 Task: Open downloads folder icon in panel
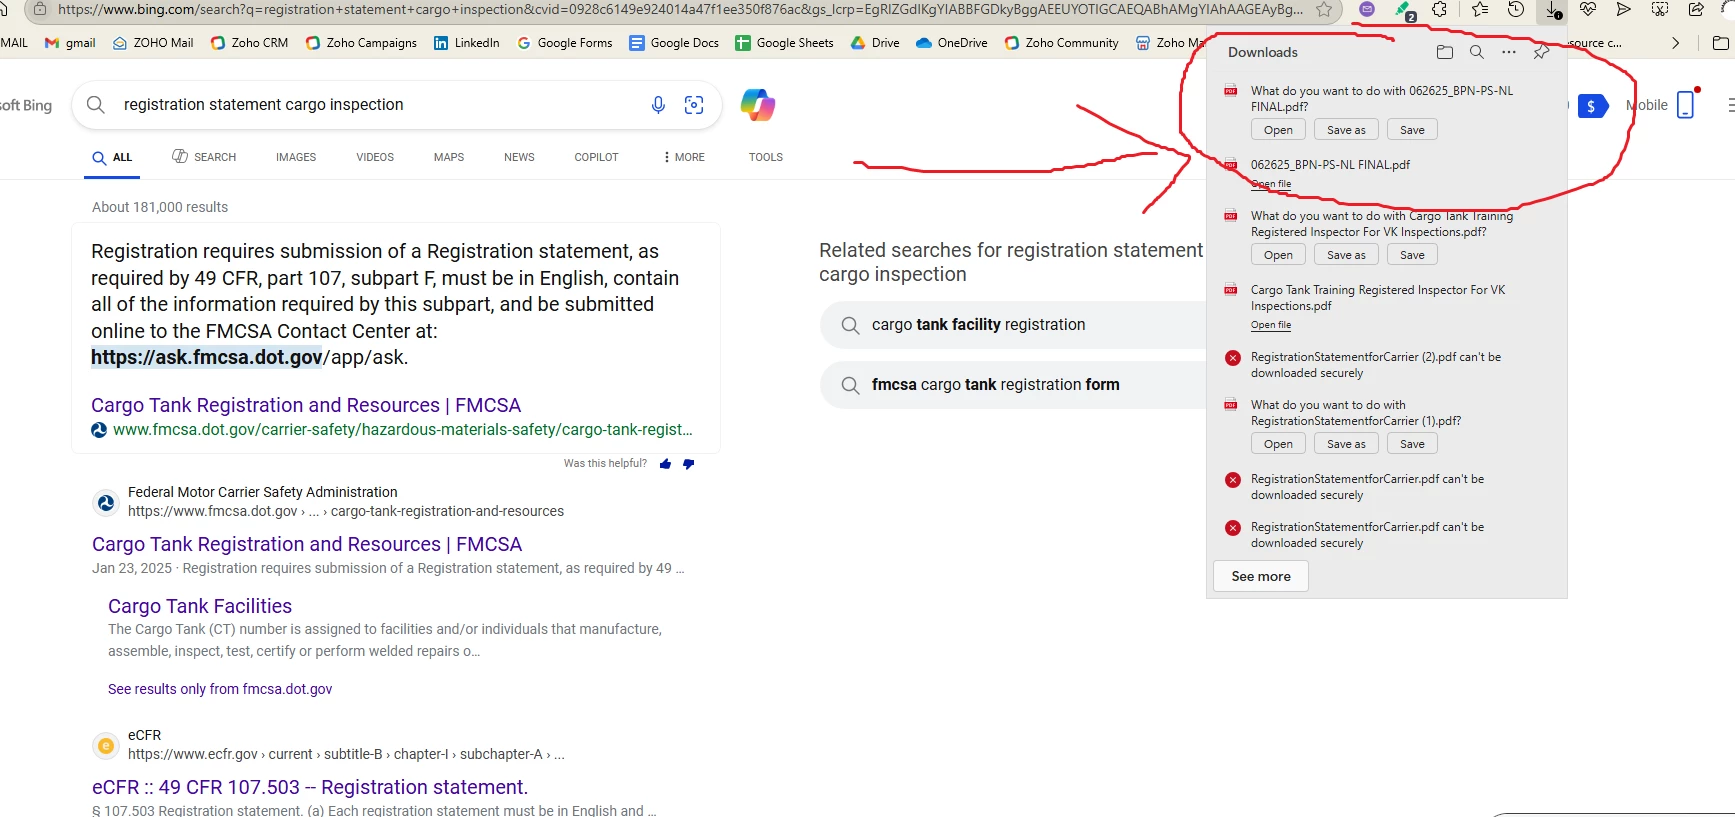pos(1444,52)
